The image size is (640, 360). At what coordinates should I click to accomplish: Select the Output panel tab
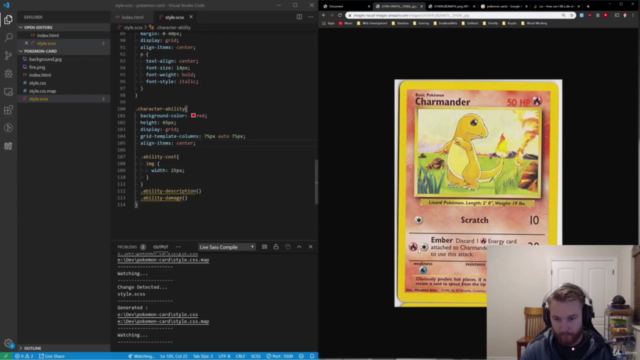coord(160,247)
